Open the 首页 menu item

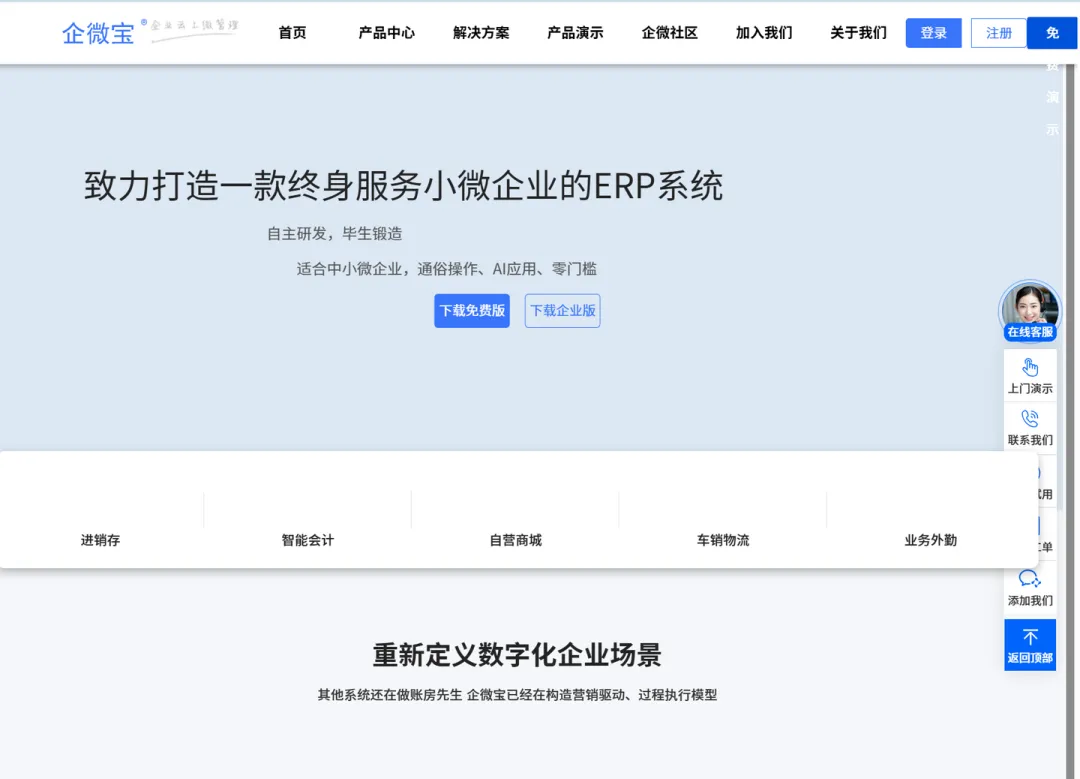[292, 32]
